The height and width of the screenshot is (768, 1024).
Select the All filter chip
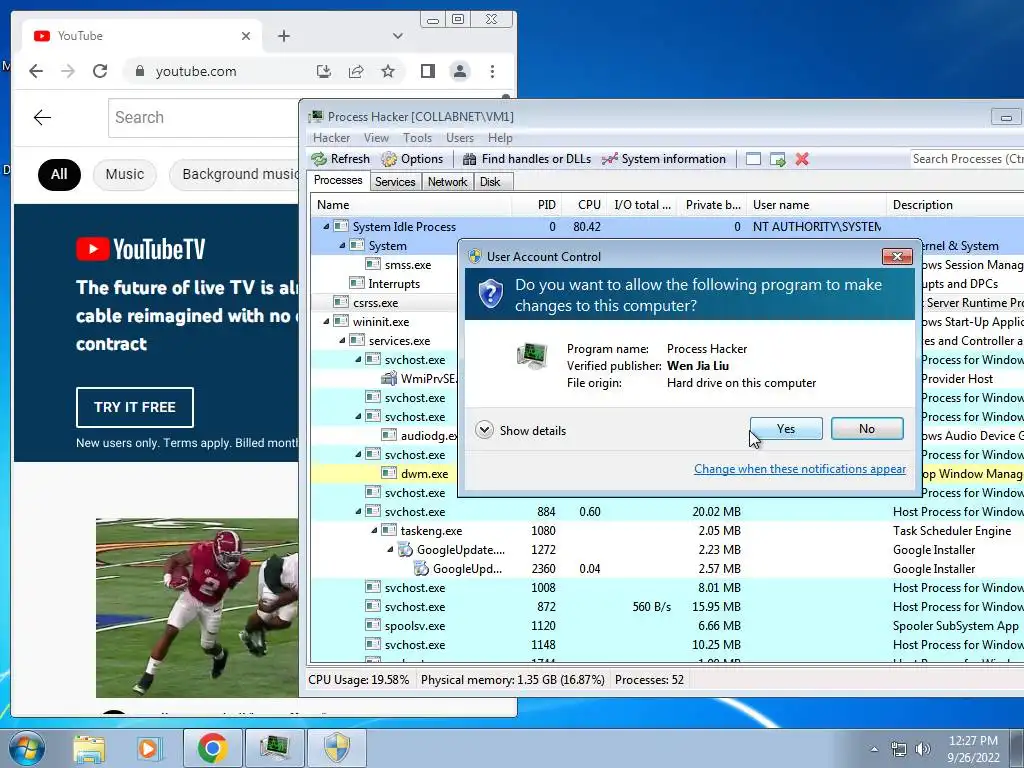tap(59, 174)
